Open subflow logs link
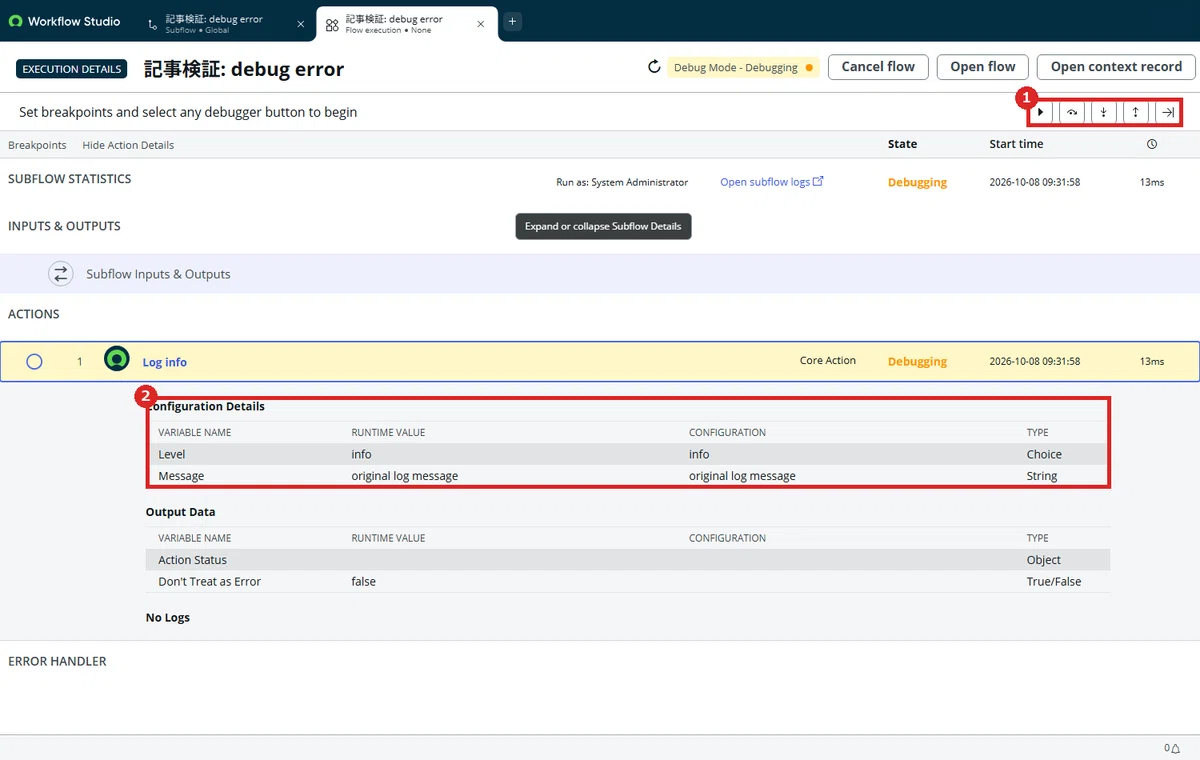Viewport: 1200px width, 760px height. point(771,182)
